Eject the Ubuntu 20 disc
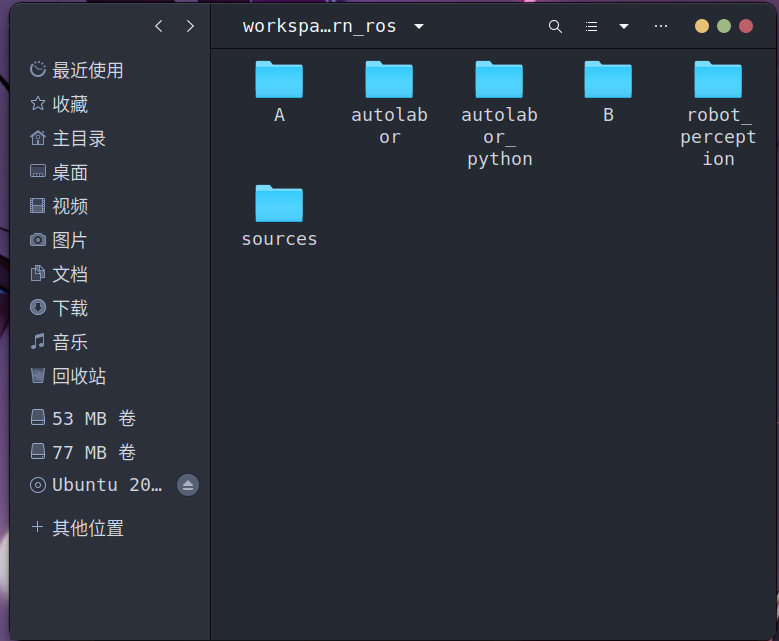 (188, 485)
